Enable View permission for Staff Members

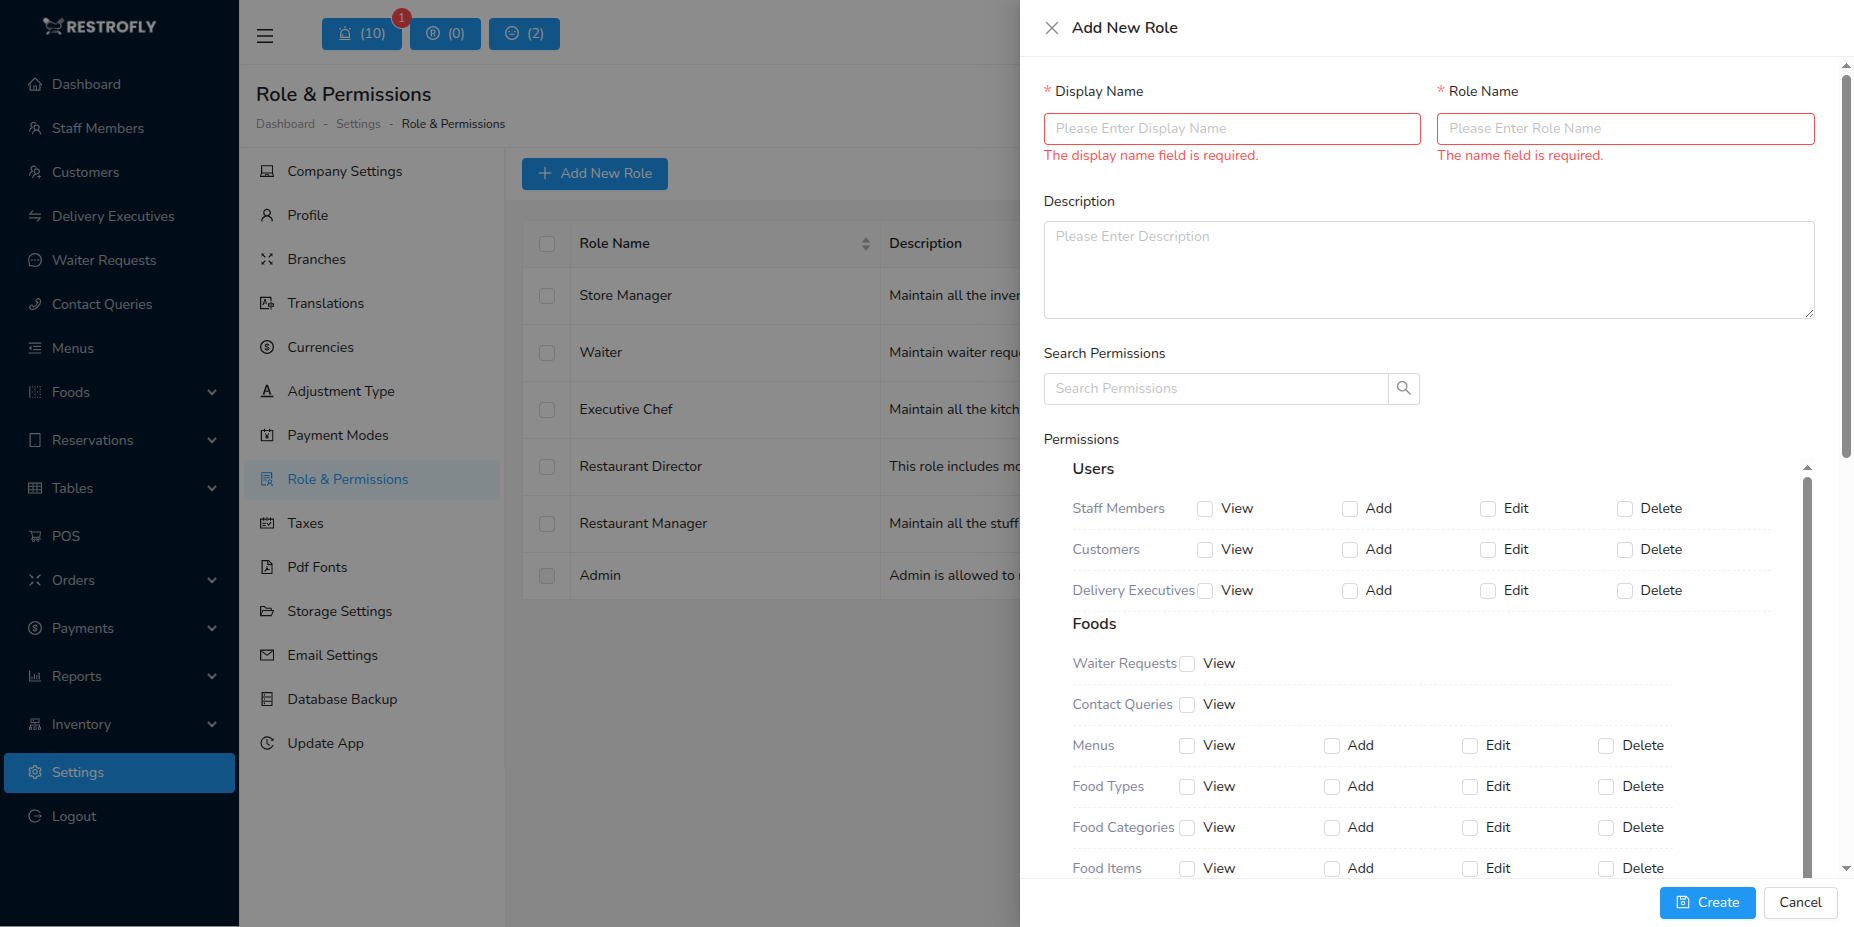1205,509
